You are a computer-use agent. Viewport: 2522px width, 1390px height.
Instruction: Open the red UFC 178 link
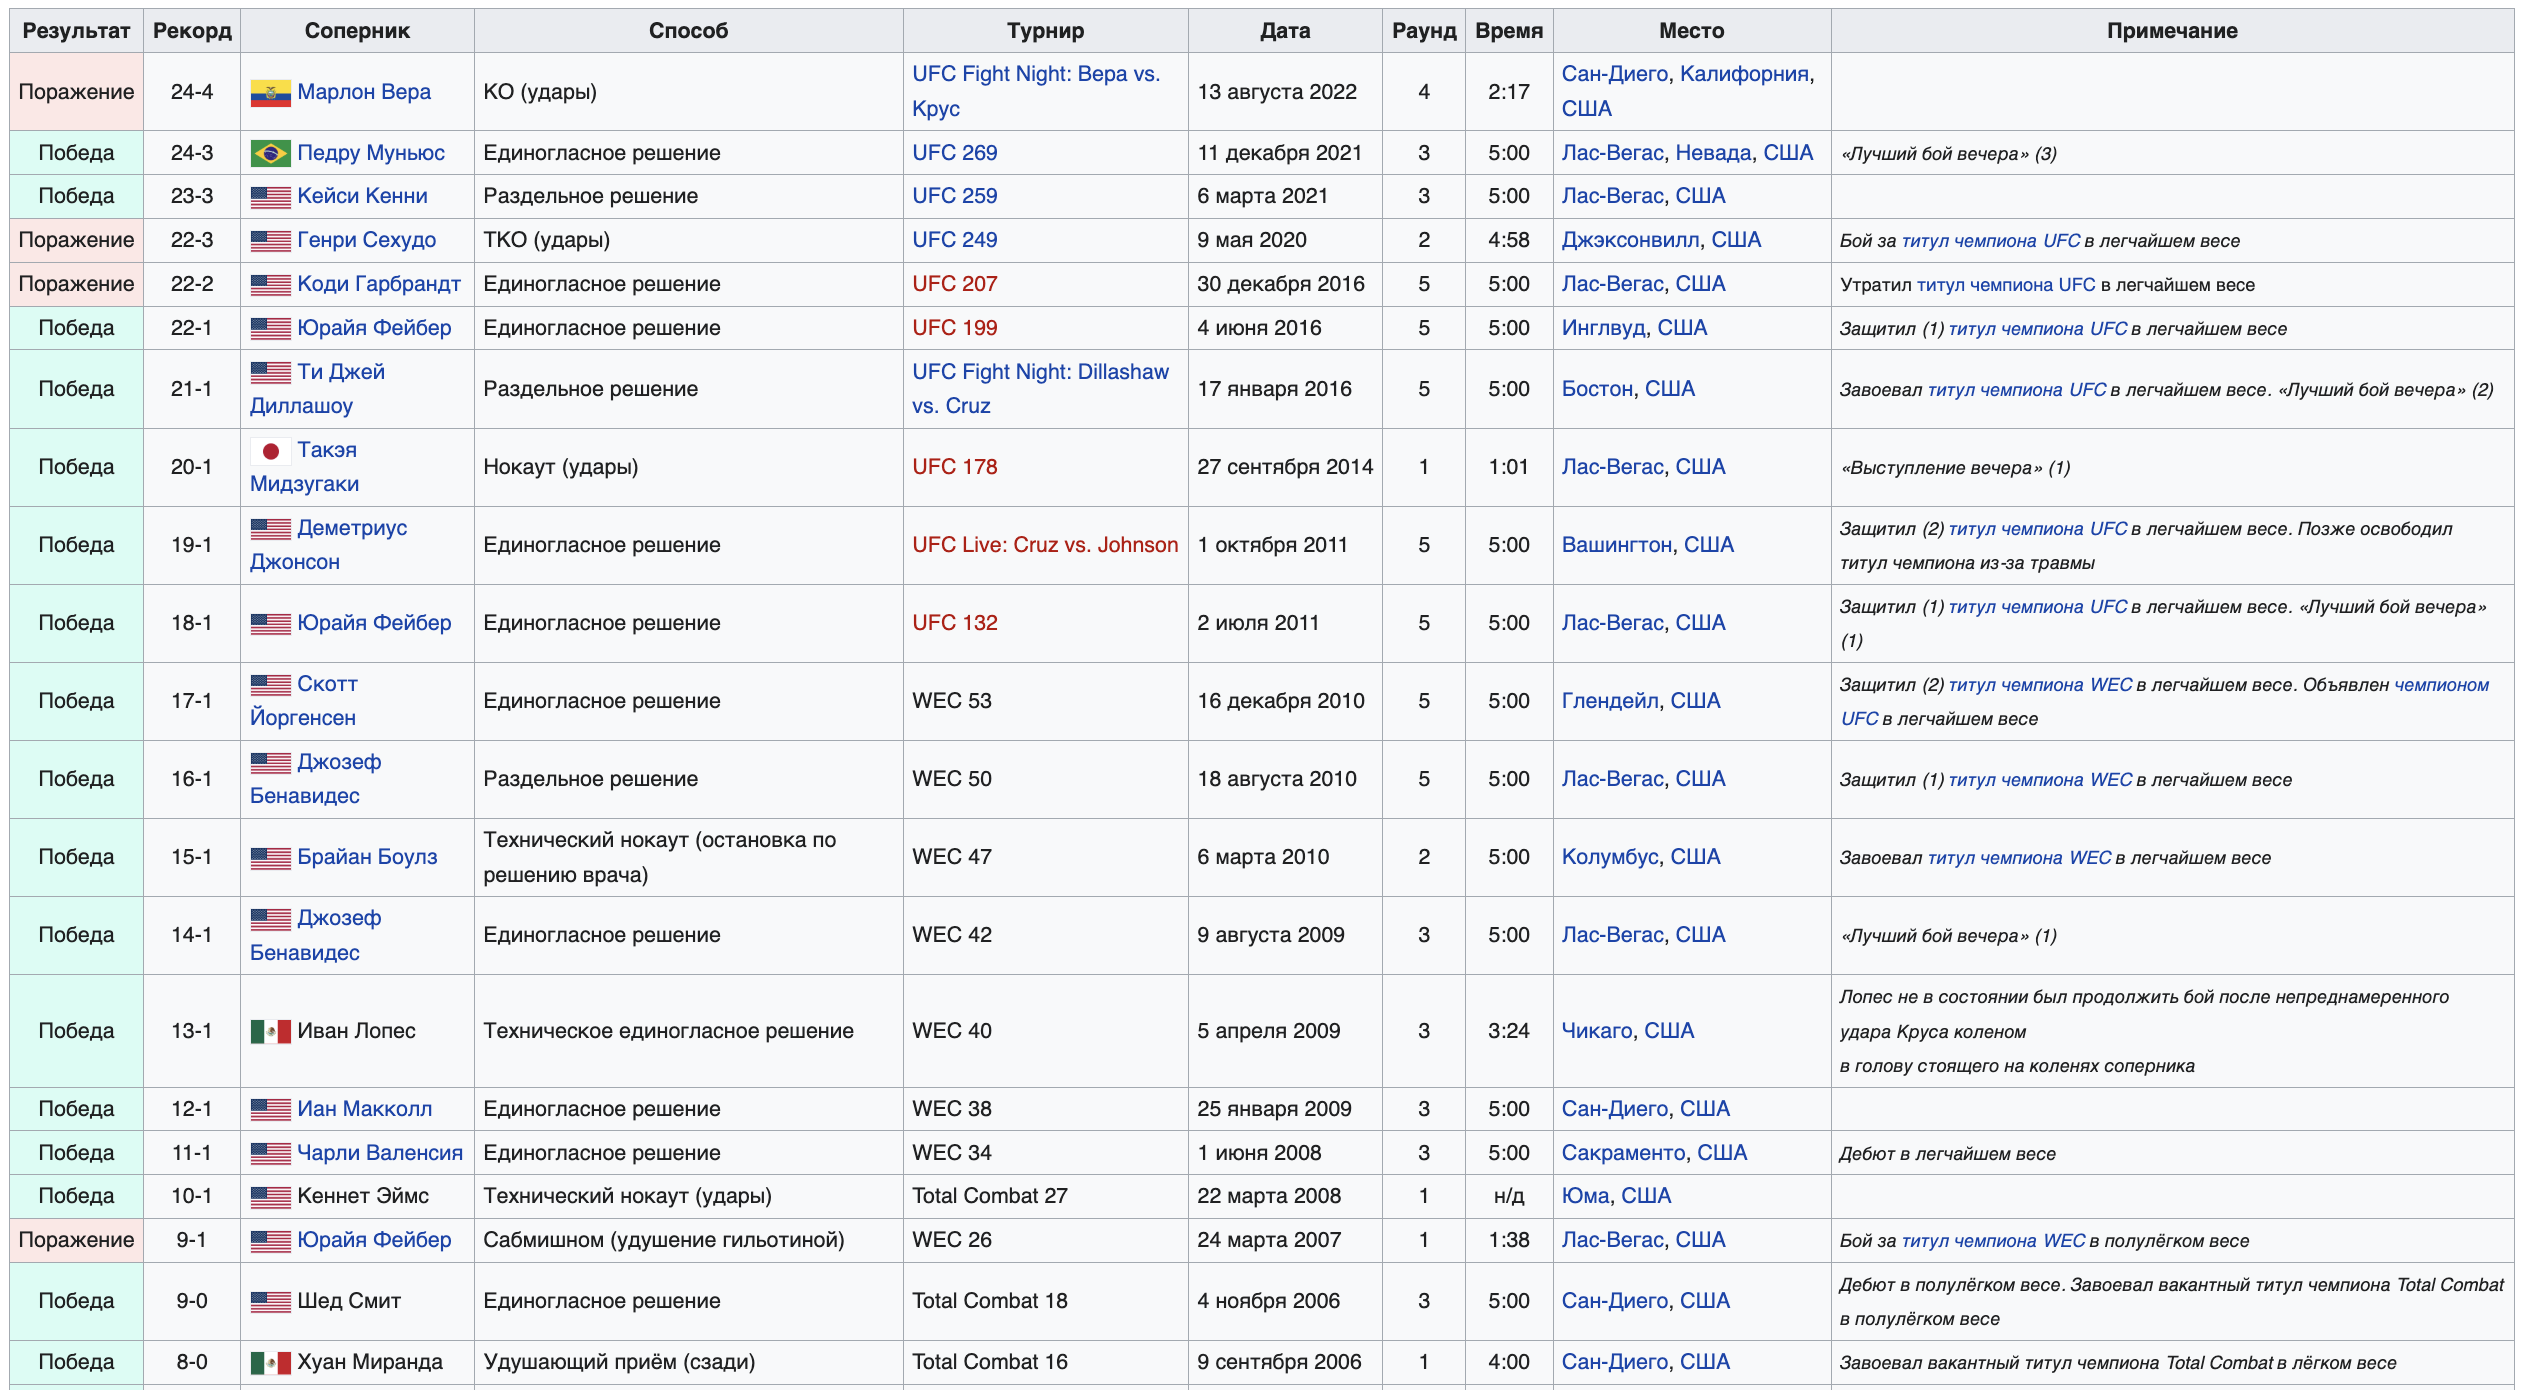pos(954,467)
